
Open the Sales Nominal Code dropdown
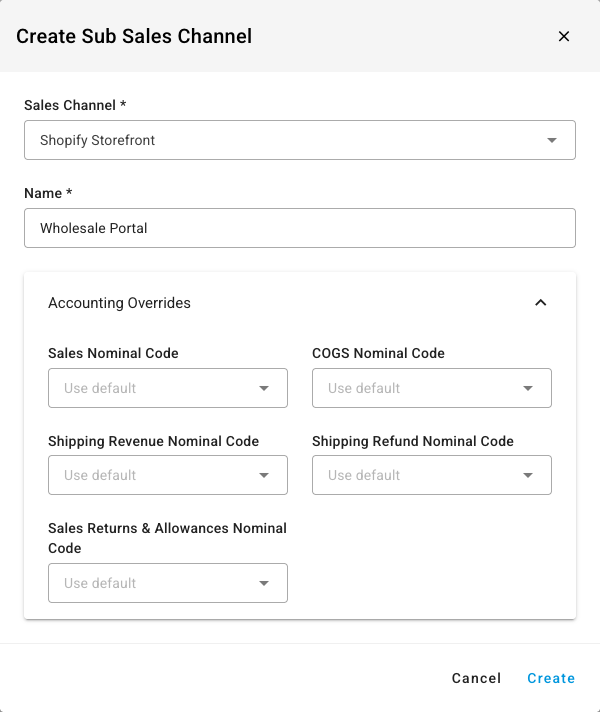(x=168, y=388)
